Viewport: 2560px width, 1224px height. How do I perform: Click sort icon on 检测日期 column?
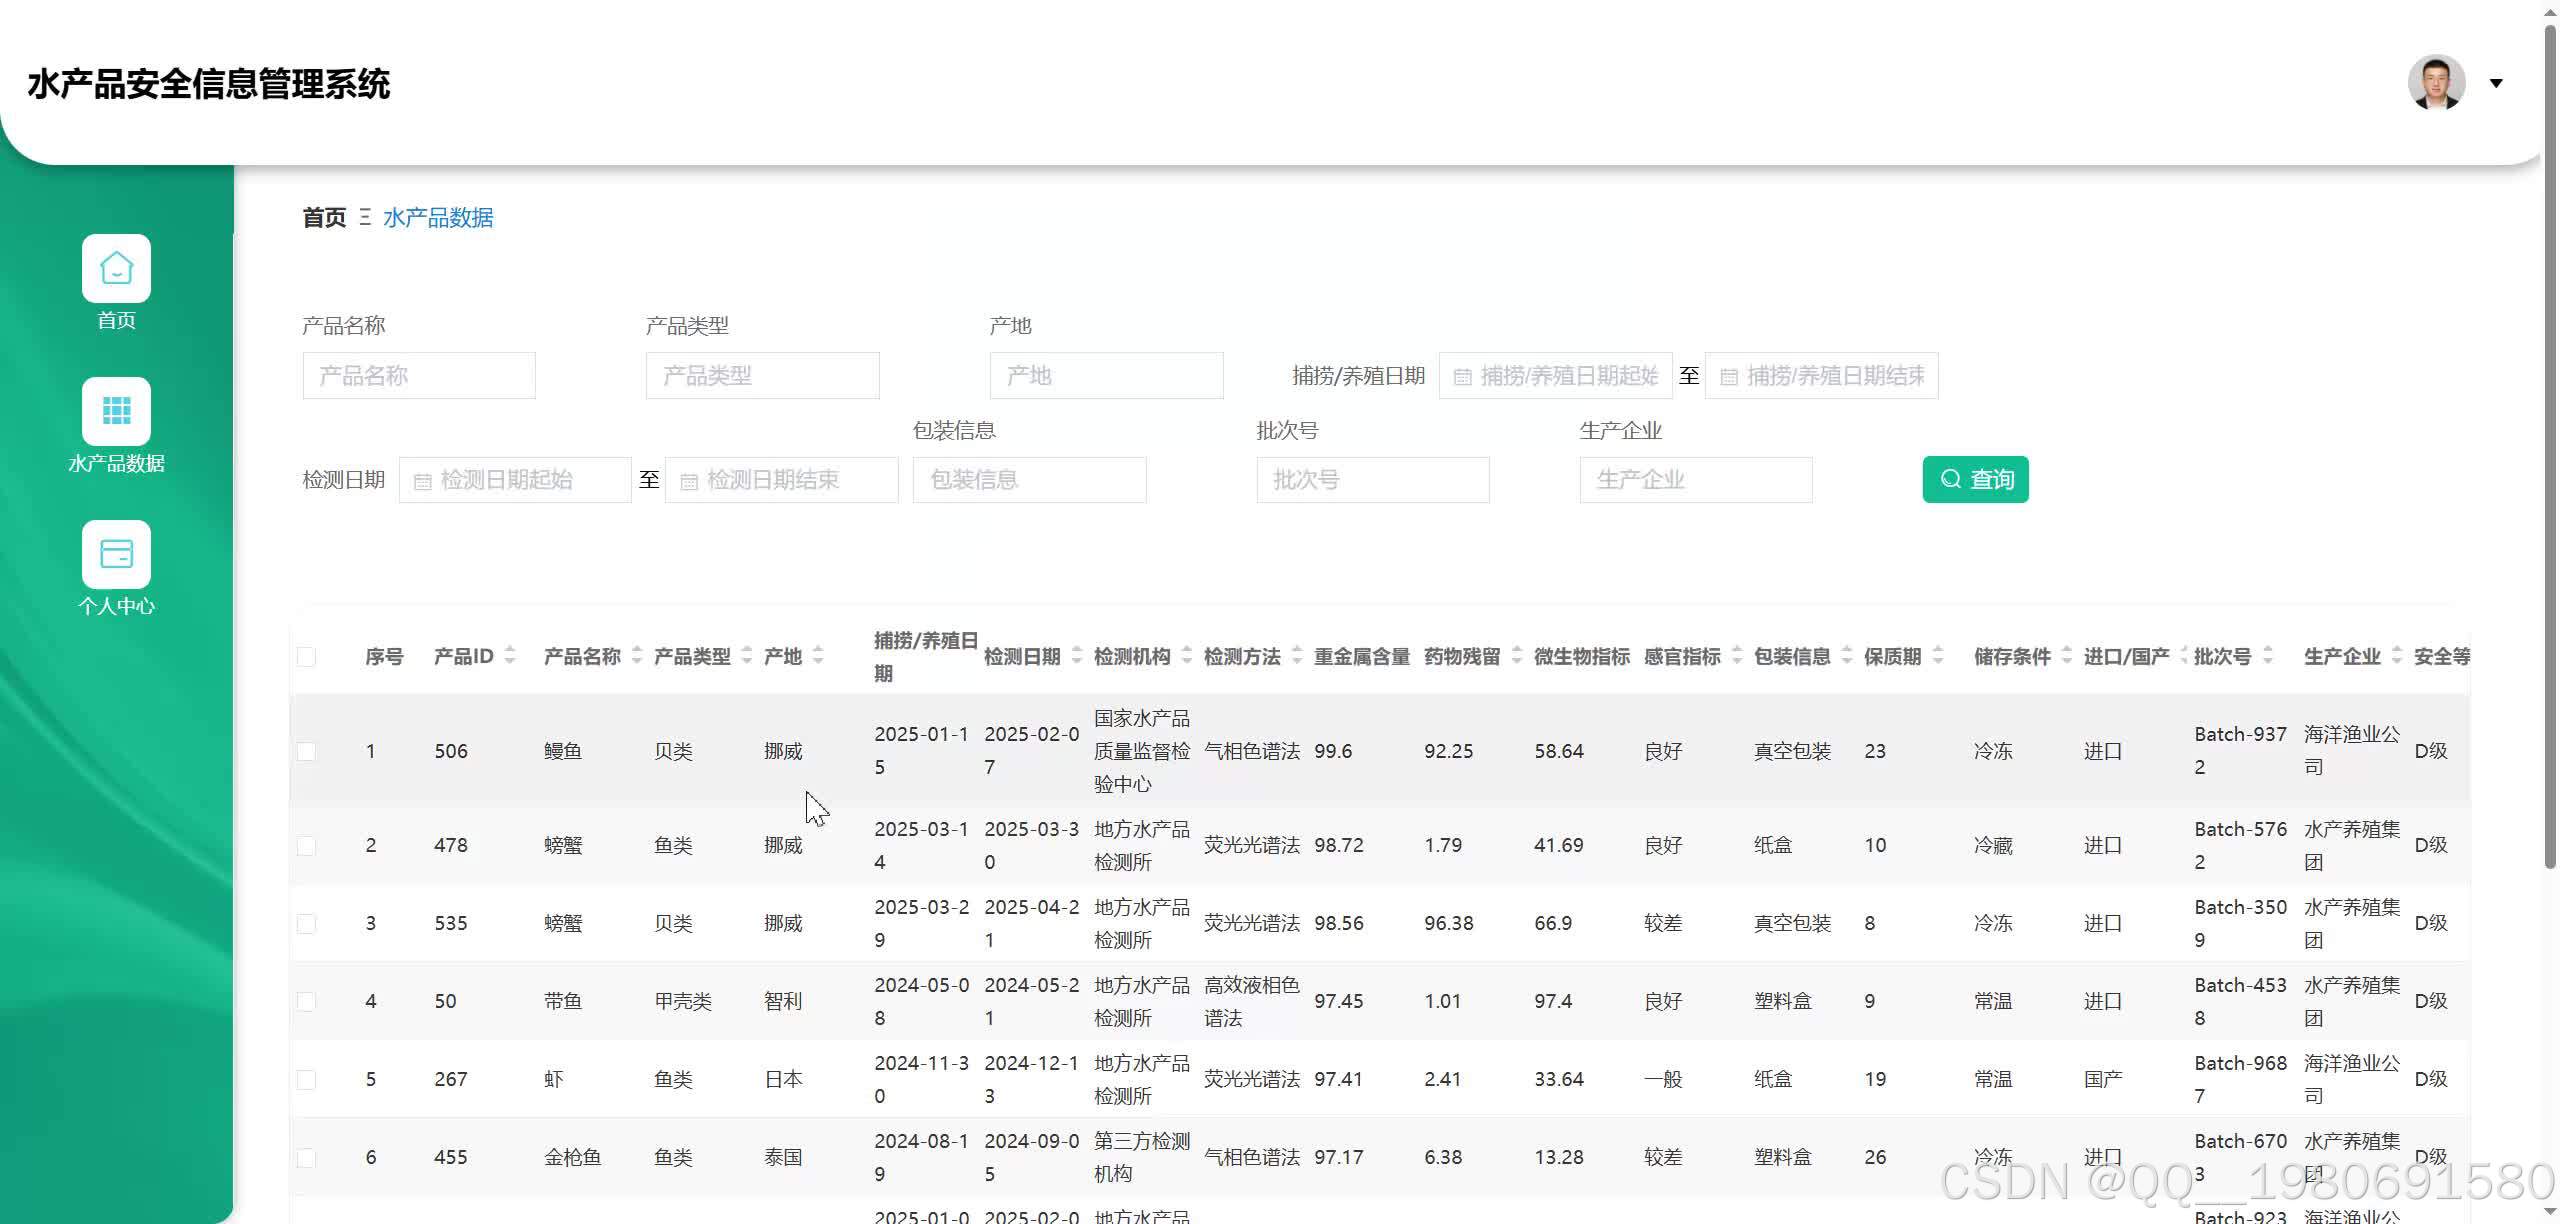1077,656
